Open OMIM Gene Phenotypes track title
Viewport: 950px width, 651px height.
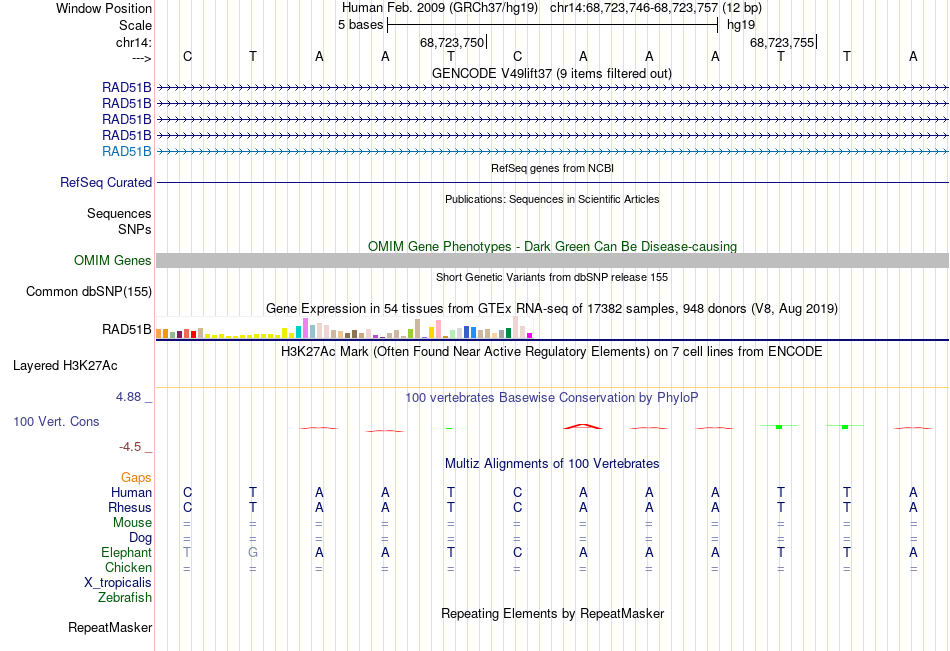coord(552,246)
